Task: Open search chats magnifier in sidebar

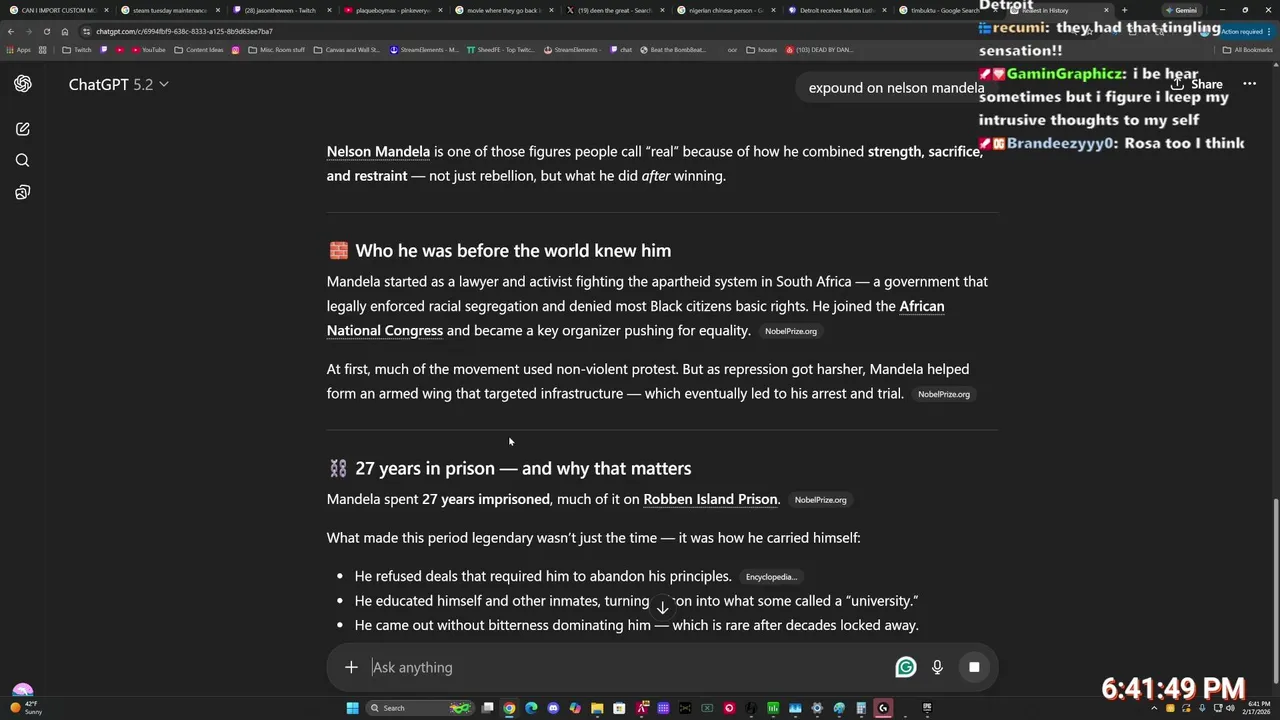Action: click(x=23, y=160)
